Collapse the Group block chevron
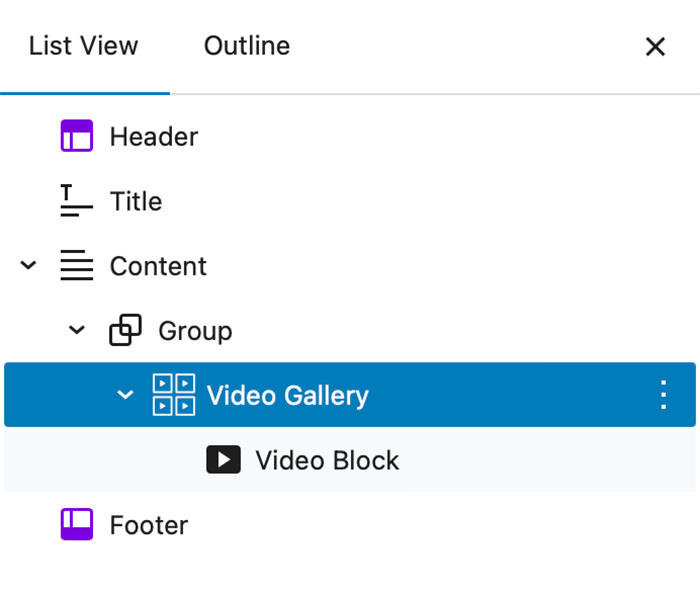This screenshot has height=595, width=700. point(77,331)
